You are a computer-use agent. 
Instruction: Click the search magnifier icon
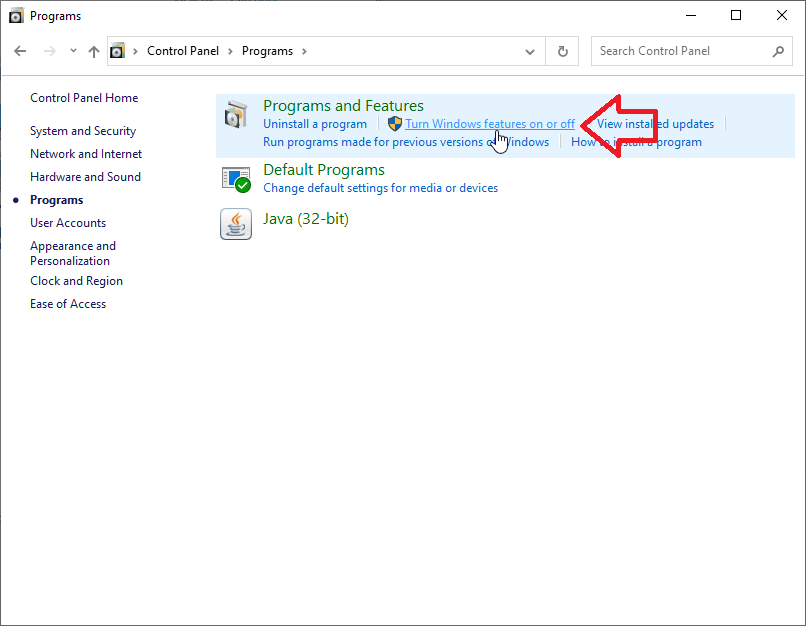click(x=778, y=51)
